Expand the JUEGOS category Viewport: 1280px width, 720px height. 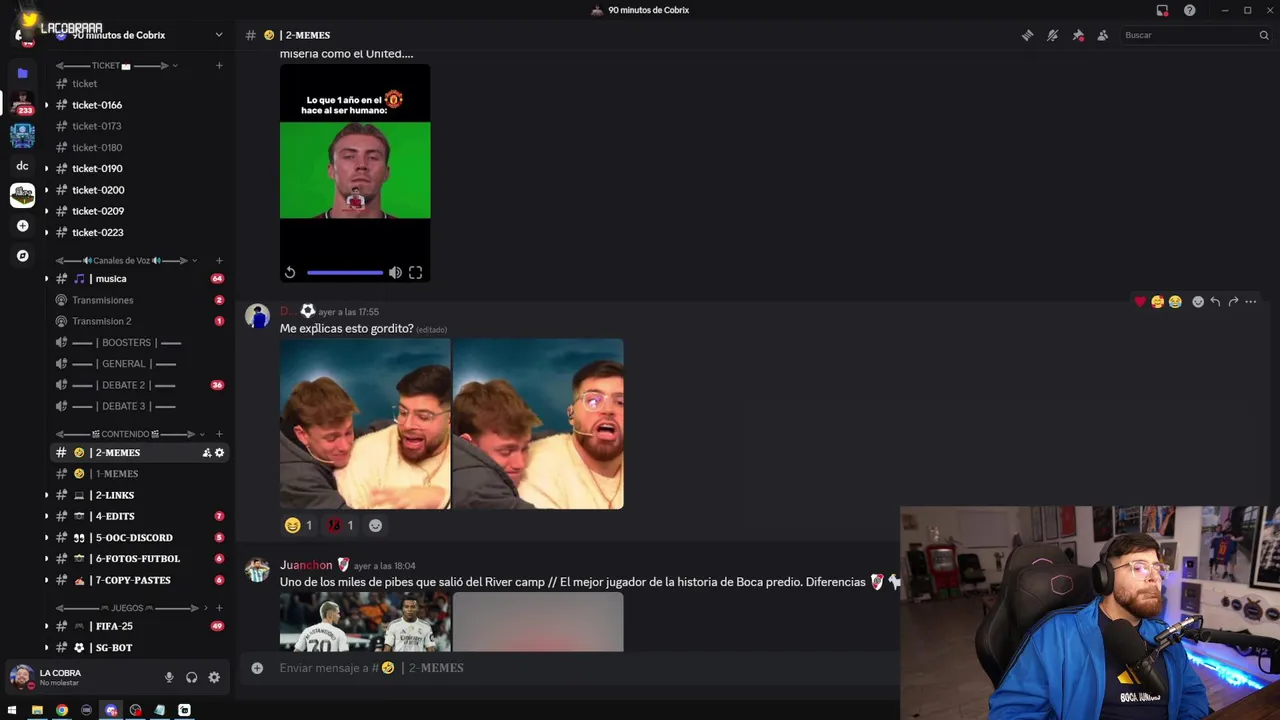(132, 608)
